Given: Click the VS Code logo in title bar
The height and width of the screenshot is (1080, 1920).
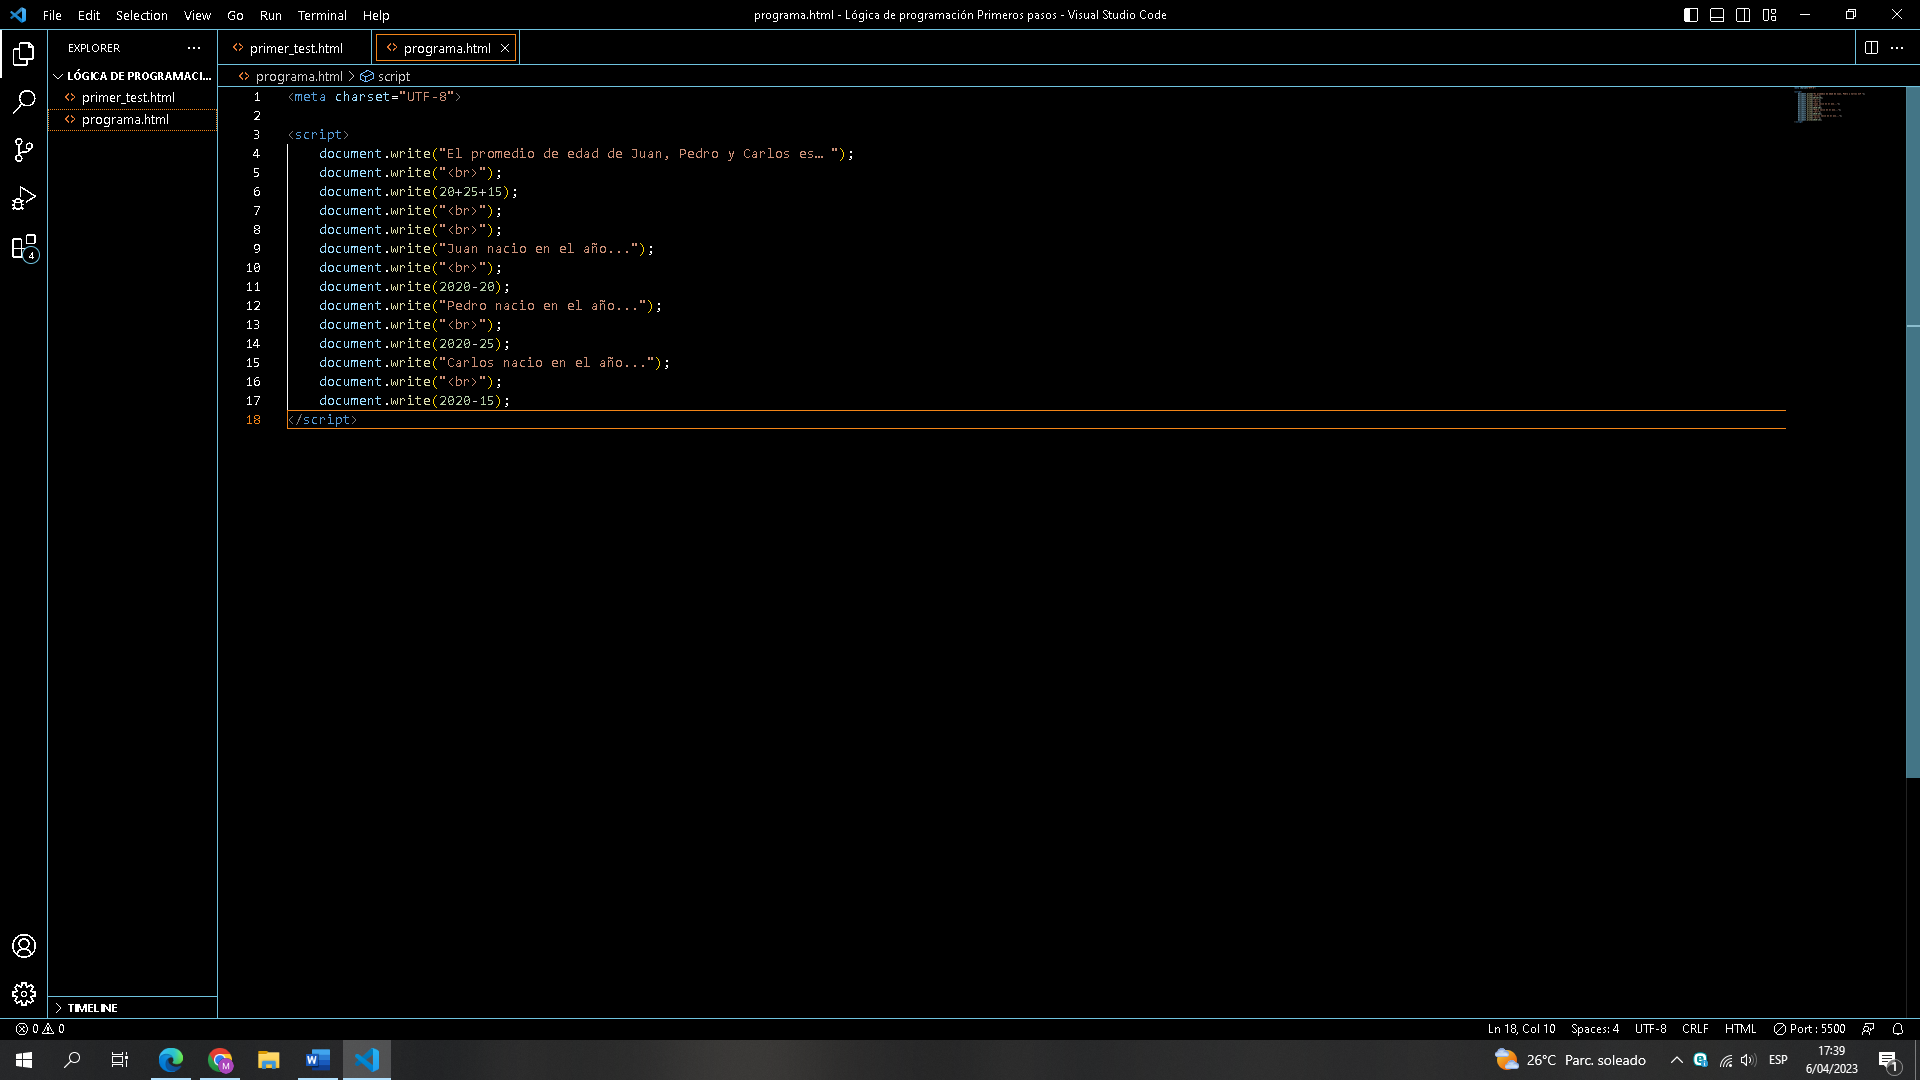Looking at the screenshot, I should pos(18,15).
